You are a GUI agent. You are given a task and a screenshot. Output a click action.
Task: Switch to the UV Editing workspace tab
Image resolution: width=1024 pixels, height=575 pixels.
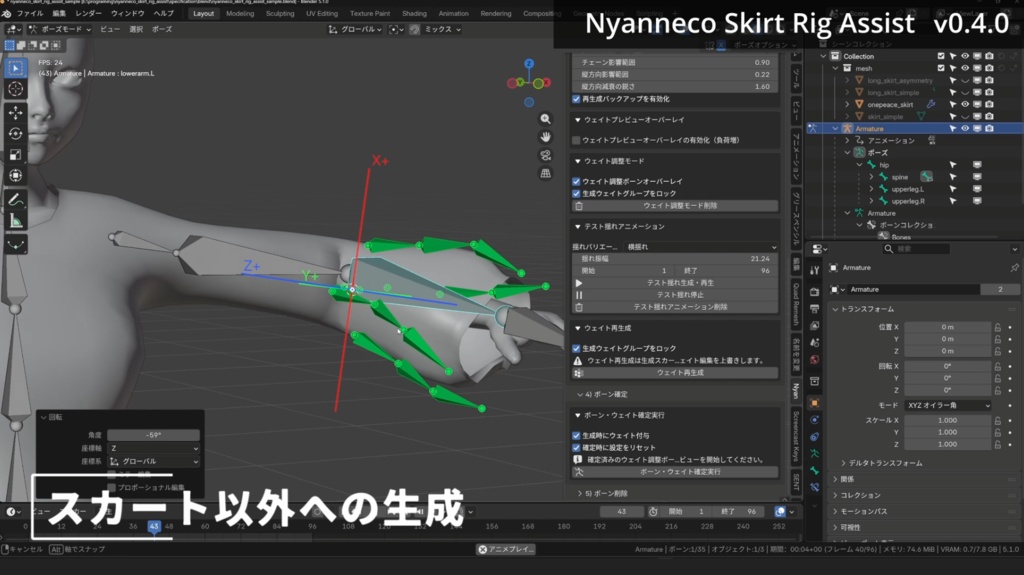pos(322,13)
